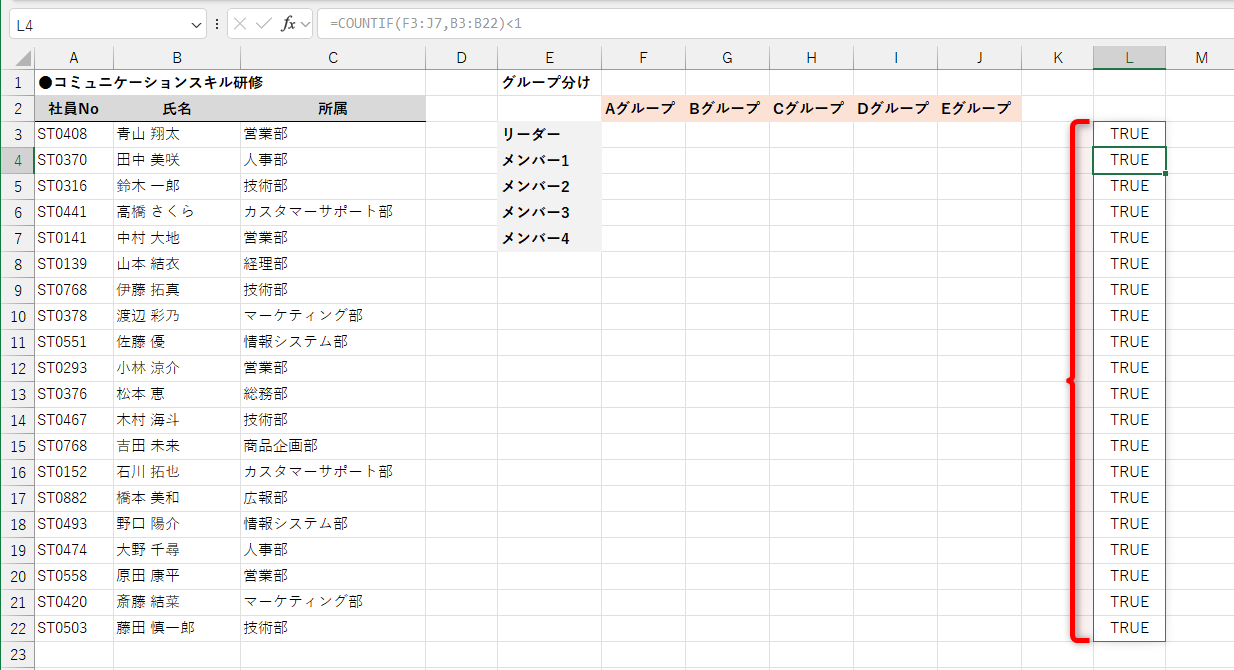Expand the formula bar function dropdown chevron
Viewport: 1234px width, 670px height.
click(x=305, y=23)
